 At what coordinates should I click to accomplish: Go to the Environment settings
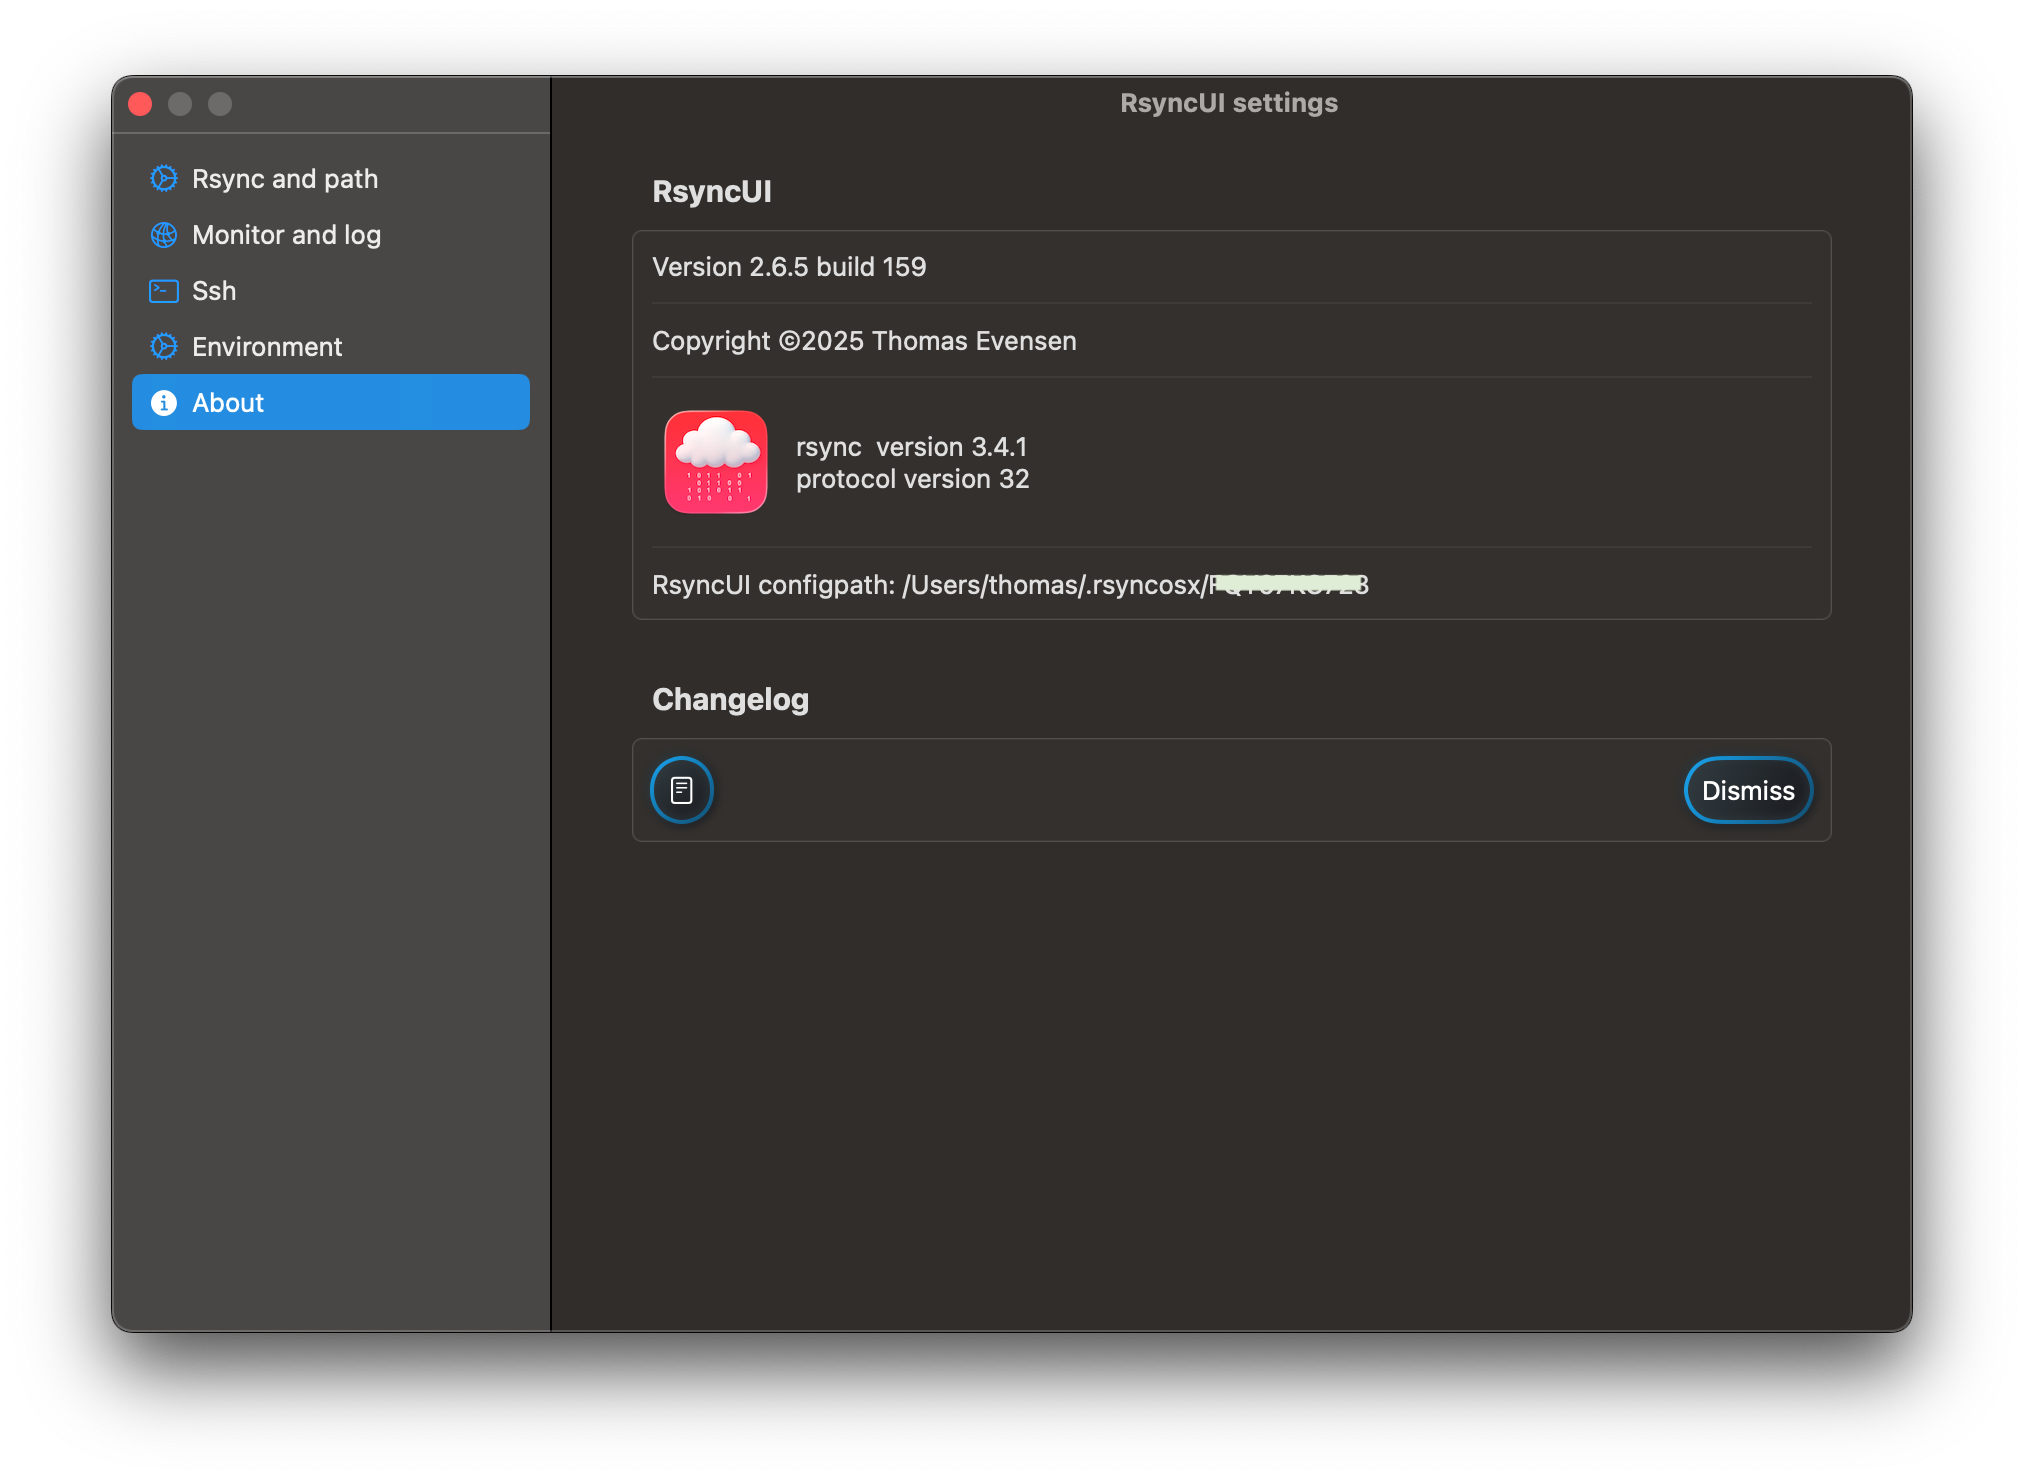tap(330, 347)
